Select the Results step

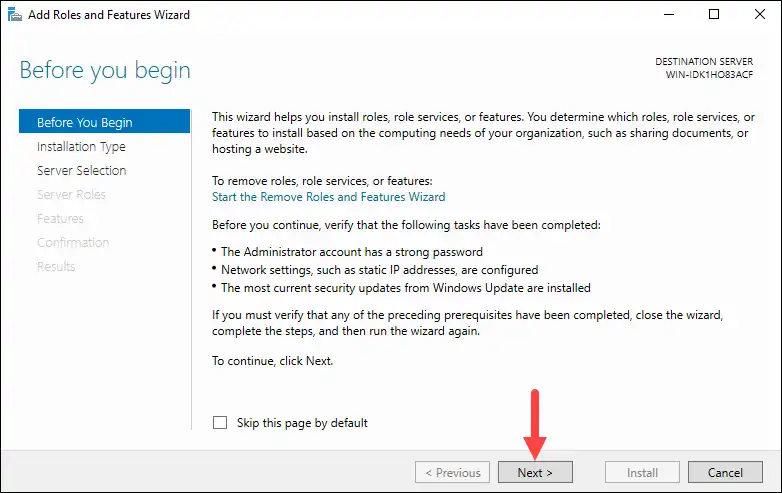pyautogui.click(x=56, y=266)
